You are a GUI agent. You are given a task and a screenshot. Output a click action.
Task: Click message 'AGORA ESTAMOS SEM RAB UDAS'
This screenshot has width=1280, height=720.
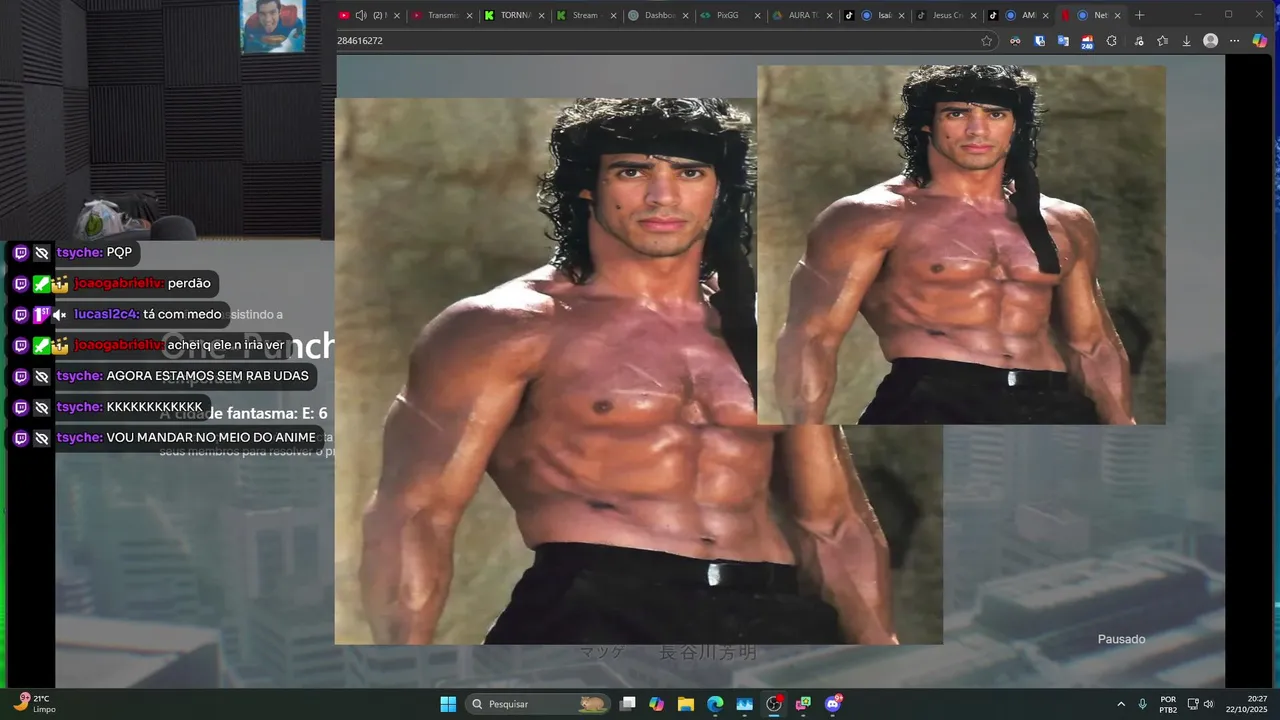[207, 376]
